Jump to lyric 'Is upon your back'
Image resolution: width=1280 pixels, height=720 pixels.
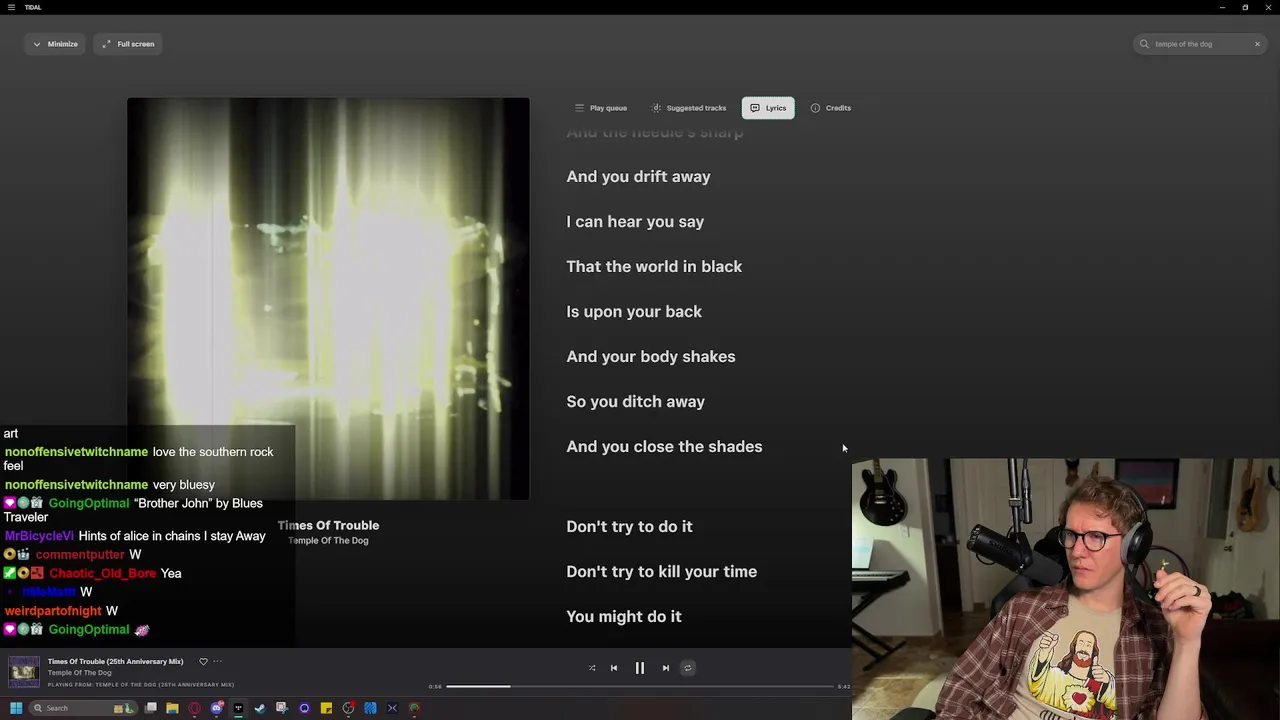(634, 312)
